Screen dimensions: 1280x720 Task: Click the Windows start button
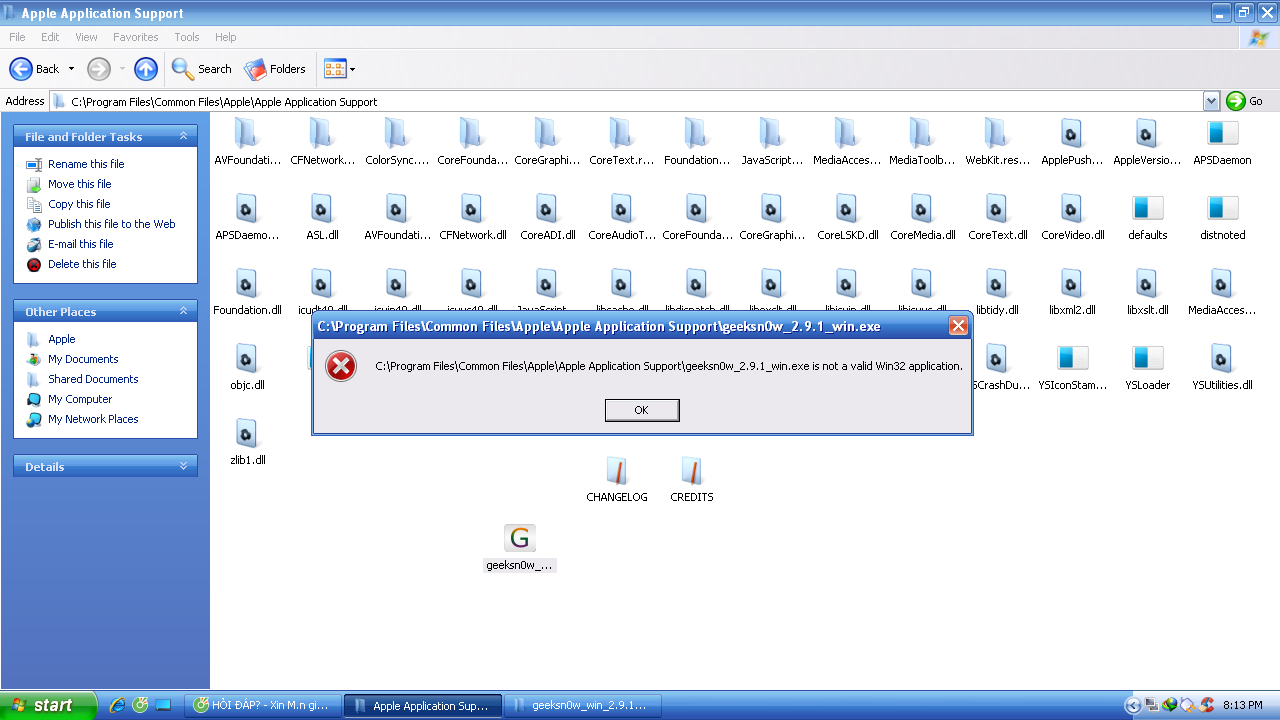(x=48, y=705)
